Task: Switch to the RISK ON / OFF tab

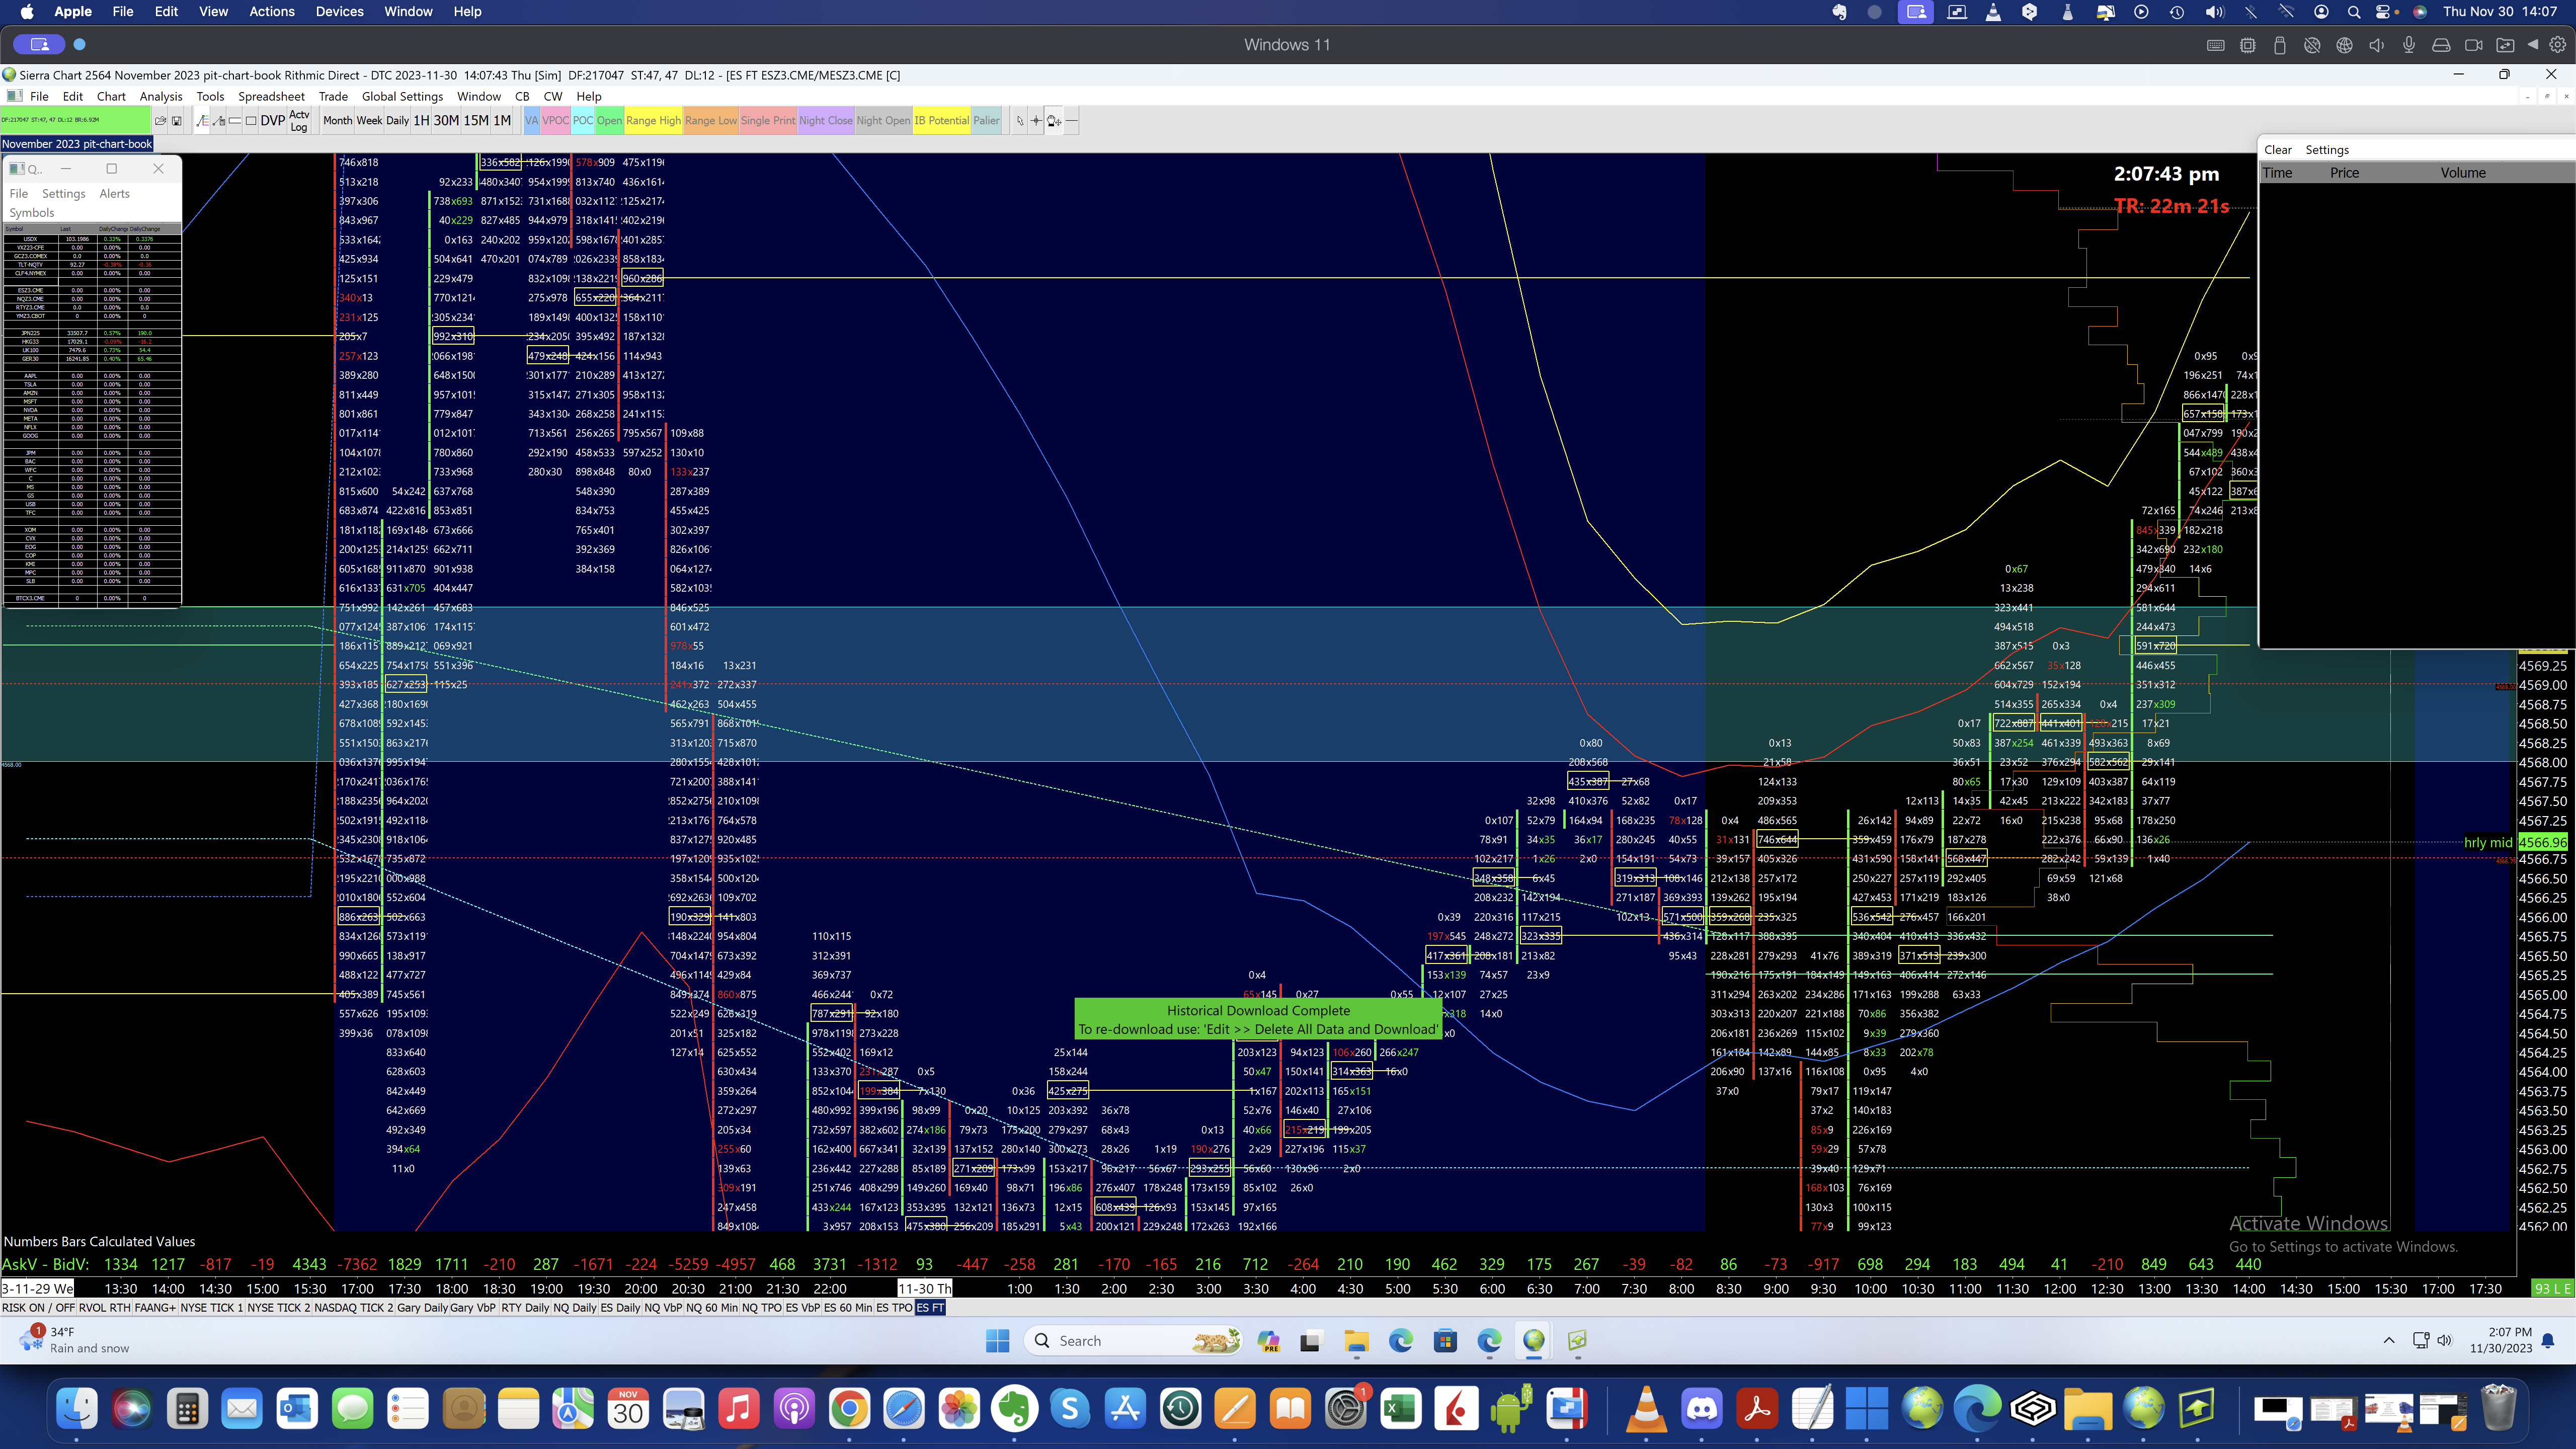Action: 38,1308
